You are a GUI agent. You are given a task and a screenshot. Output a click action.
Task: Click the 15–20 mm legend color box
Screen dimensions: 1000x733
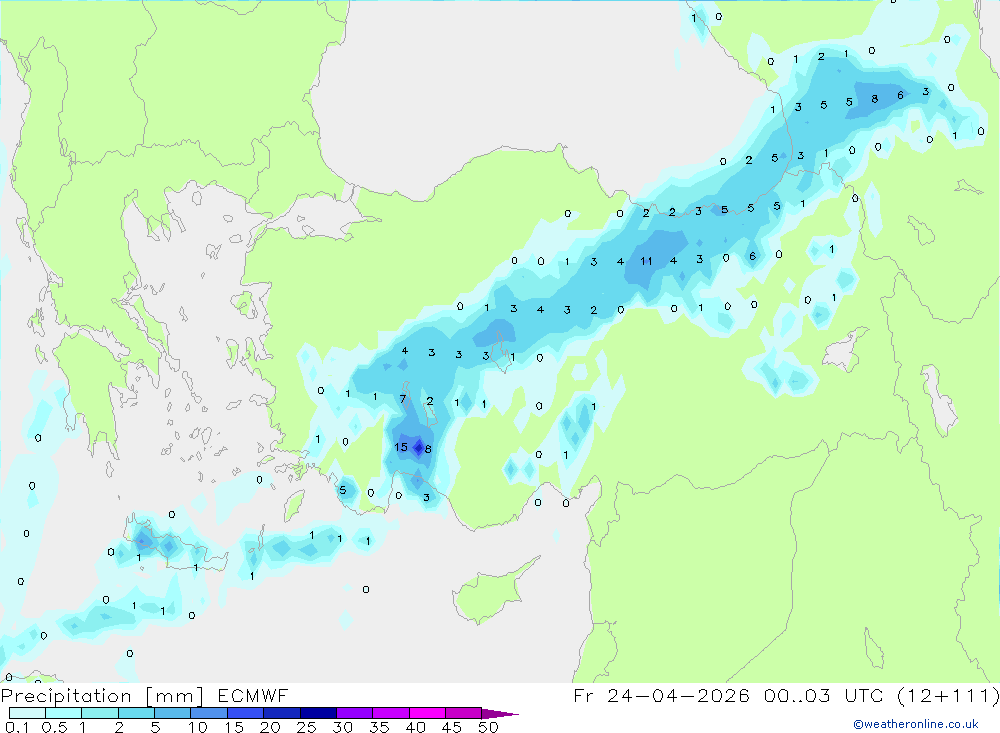coord(246,713)
